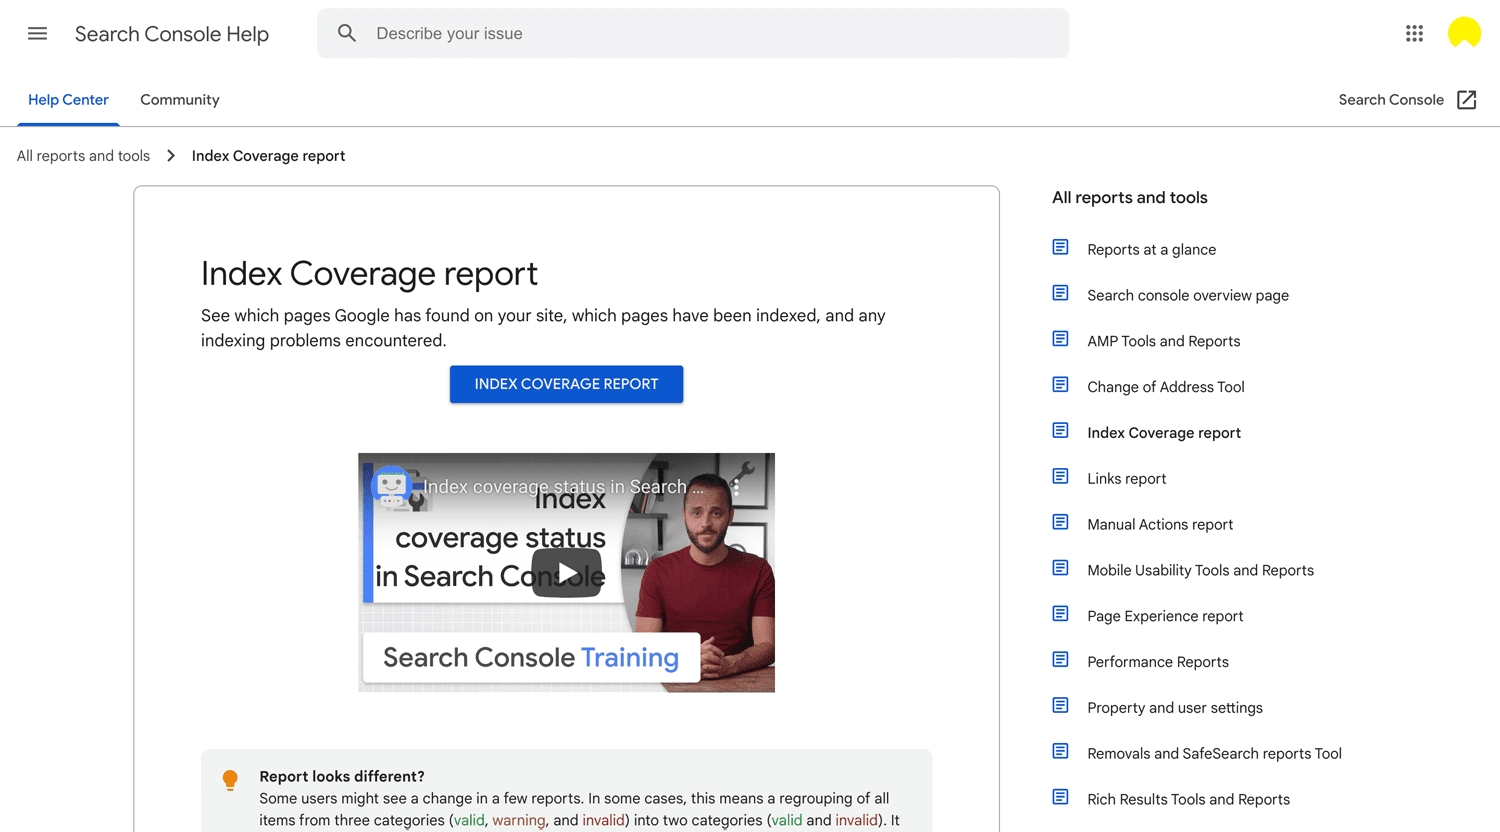Open the Search Console link

pyautogui.click(x=1391, y=100)
